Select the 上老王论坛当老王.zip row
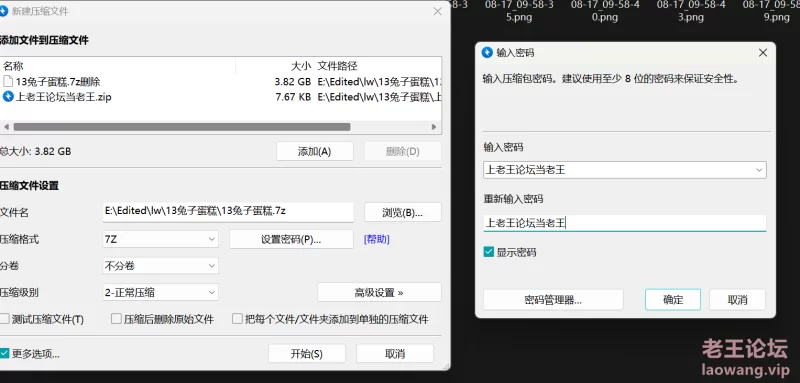Image resolution: width=800 pixels, height=383 pixels. pyautogui.click(x=221, y=96)
